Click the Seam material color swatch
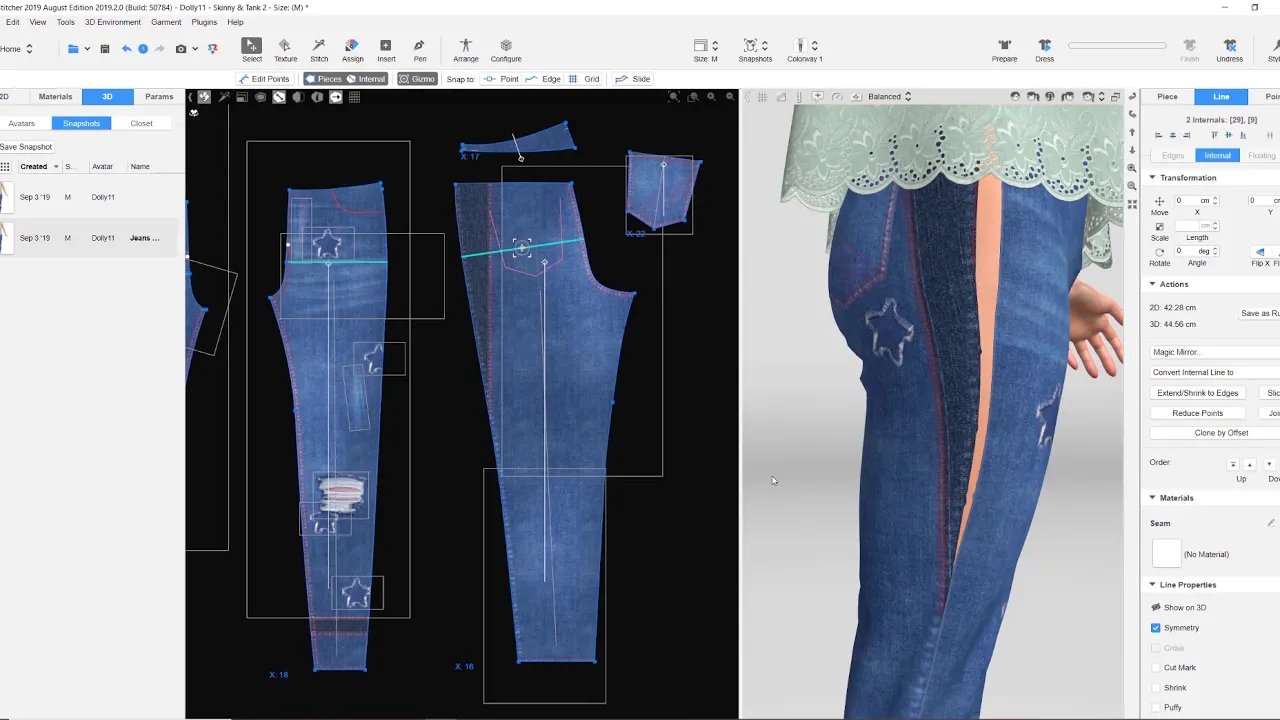This screenshot has height=720, width=1280. click(x=1166, y=554)
